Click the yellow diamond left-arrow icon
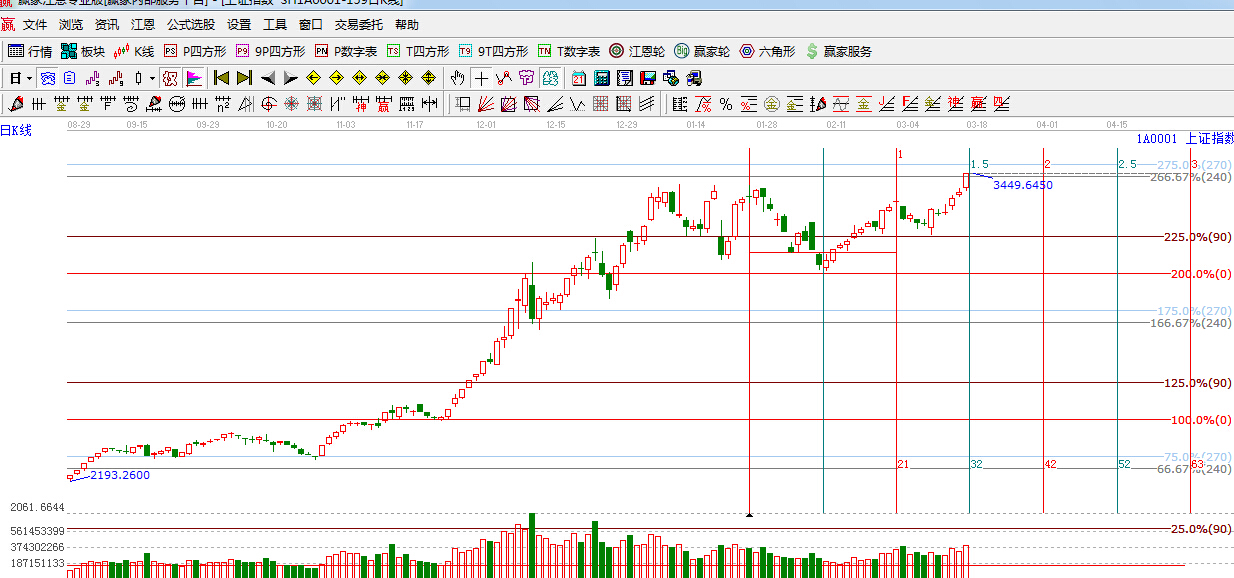The width and height of the screenshot is (1234, 578). point(313,78)
